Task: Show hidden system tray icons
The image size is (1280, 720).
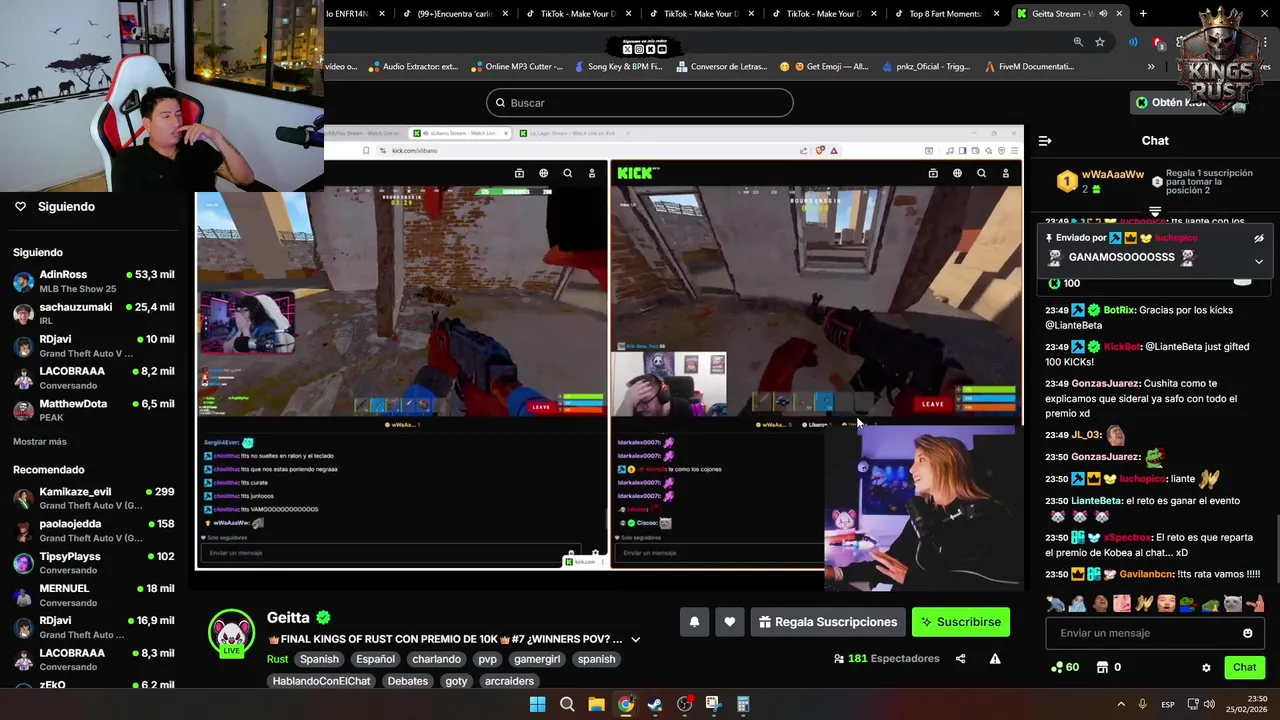Action: pyautogui.click(x=1120, y=704)
